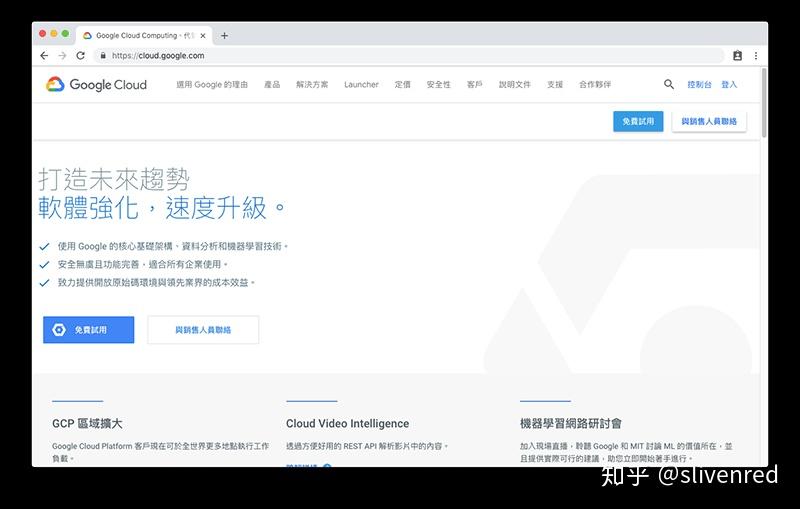800x509 pixels.
Task: Click the 控制台 link
Action: pyautogui.click(x=699, y=85)
